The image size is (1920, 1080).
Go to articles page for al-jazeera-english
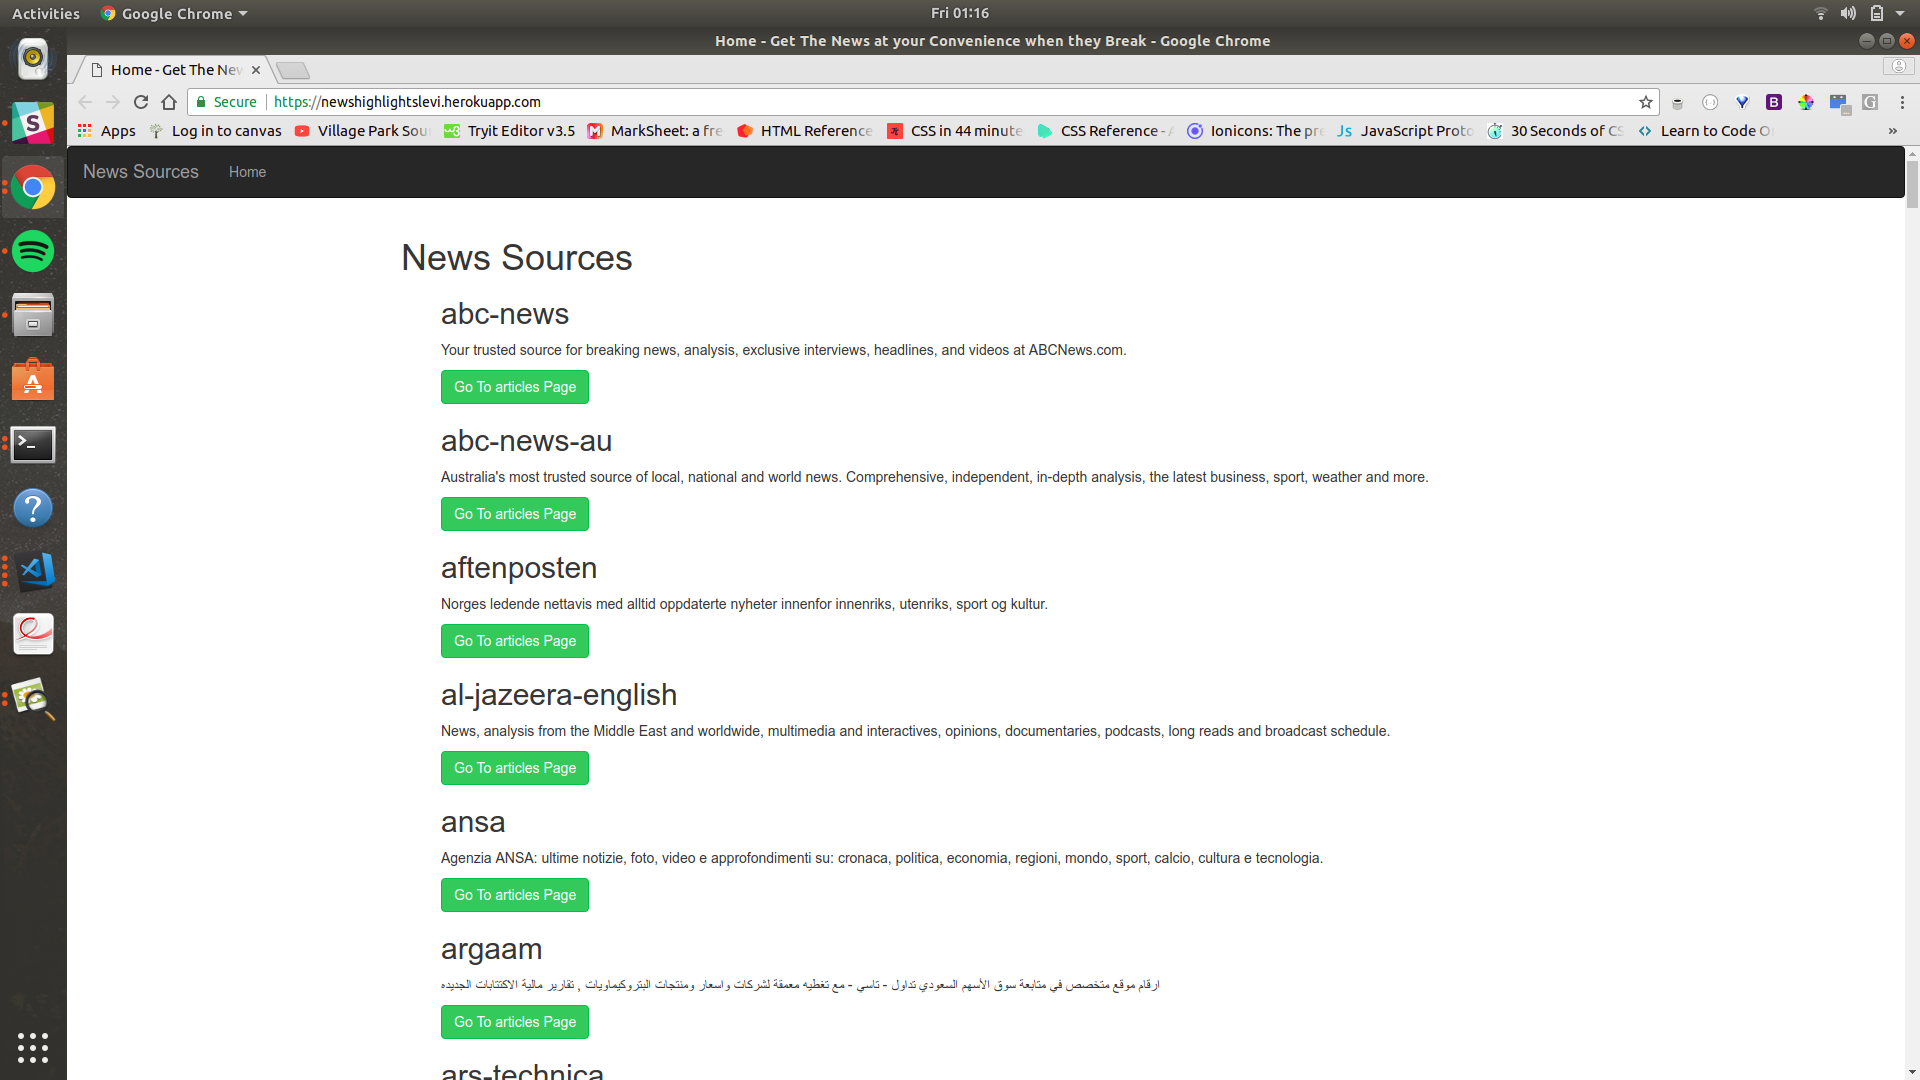coord(515,768)
